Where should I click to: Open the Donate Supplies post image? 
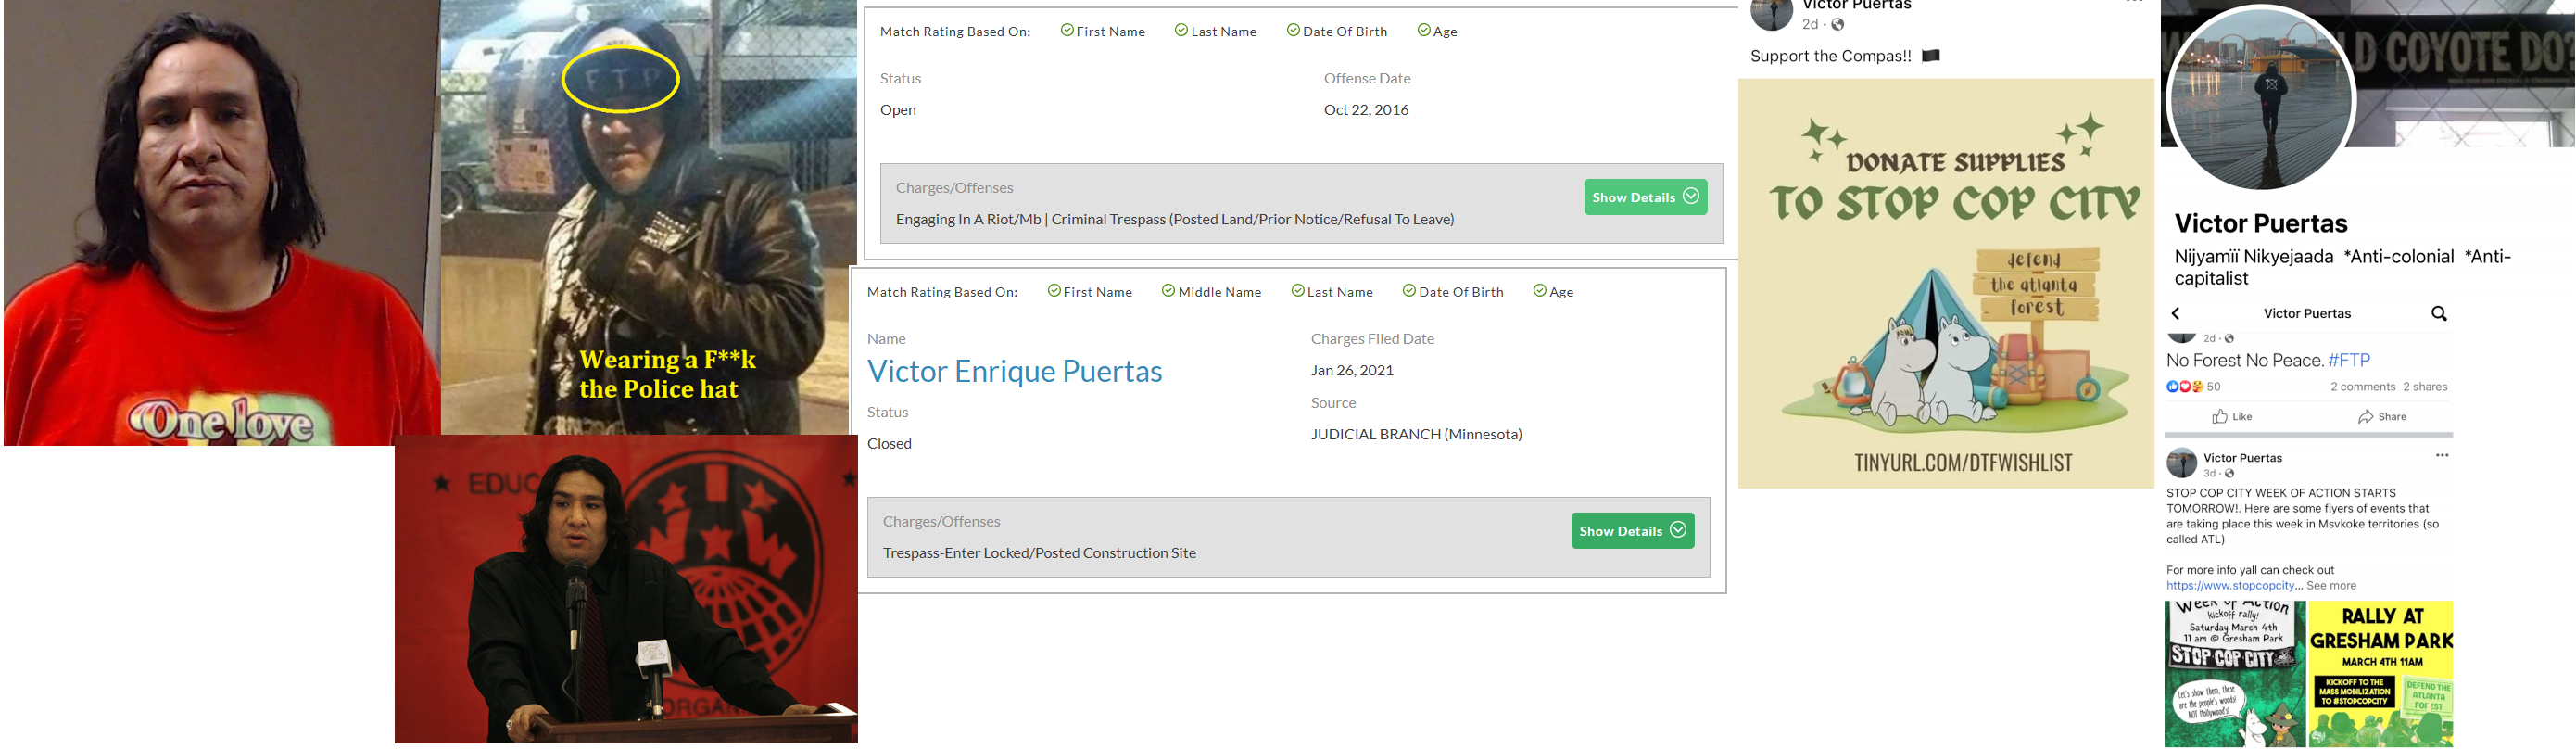pyautogui.click(x=1945, y=284)
